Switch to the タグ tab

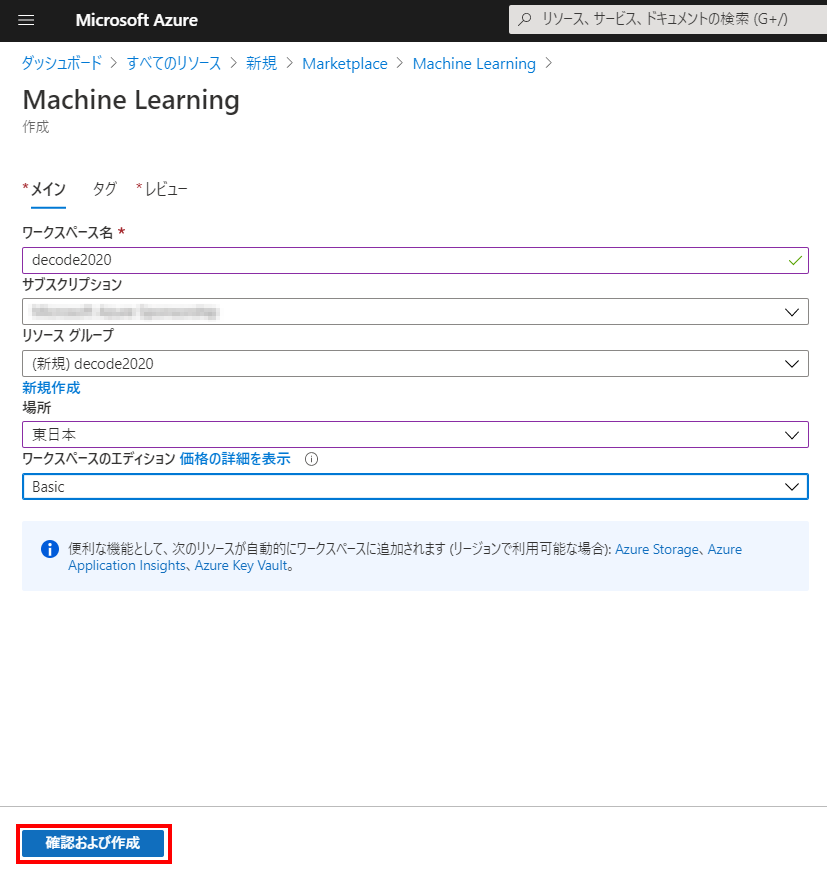pos(104,189)
